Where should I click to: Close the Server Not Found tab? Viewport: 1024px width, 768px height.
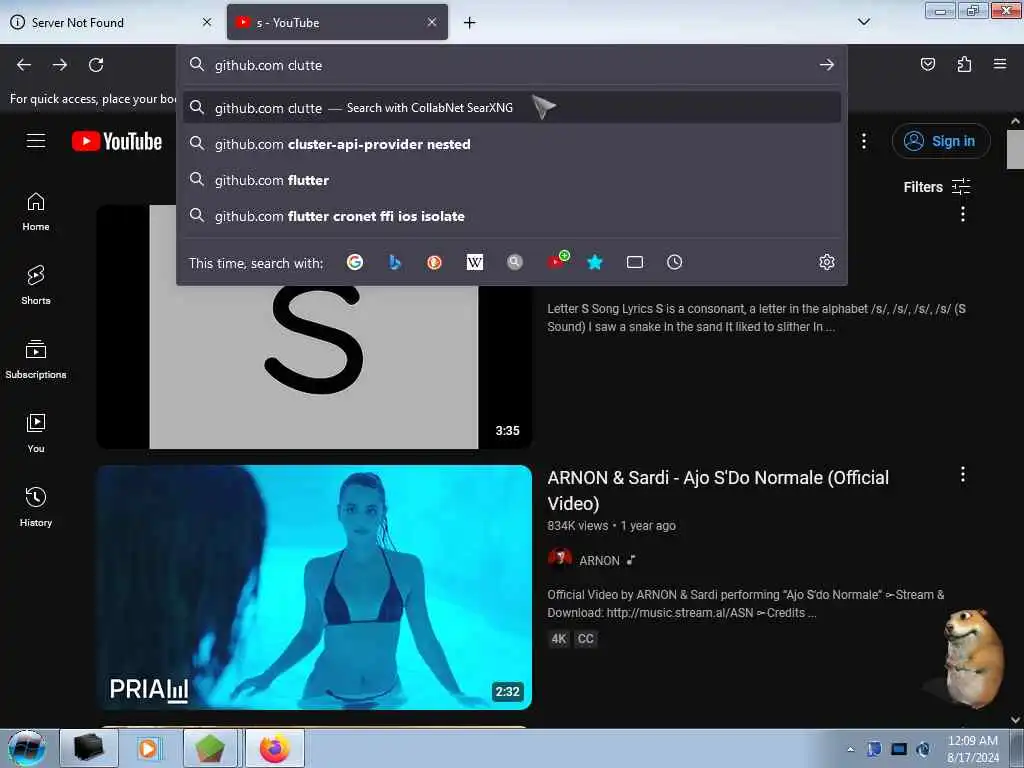point(207,22)
